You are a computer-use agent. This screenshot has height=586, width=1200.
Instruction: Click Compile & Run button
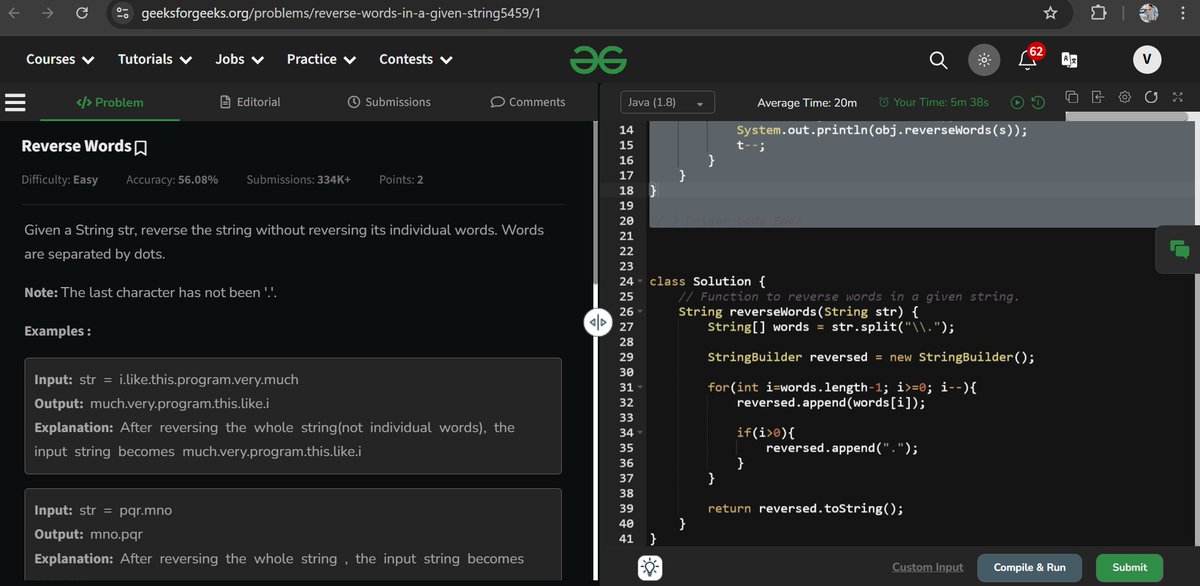[1029, 567]
